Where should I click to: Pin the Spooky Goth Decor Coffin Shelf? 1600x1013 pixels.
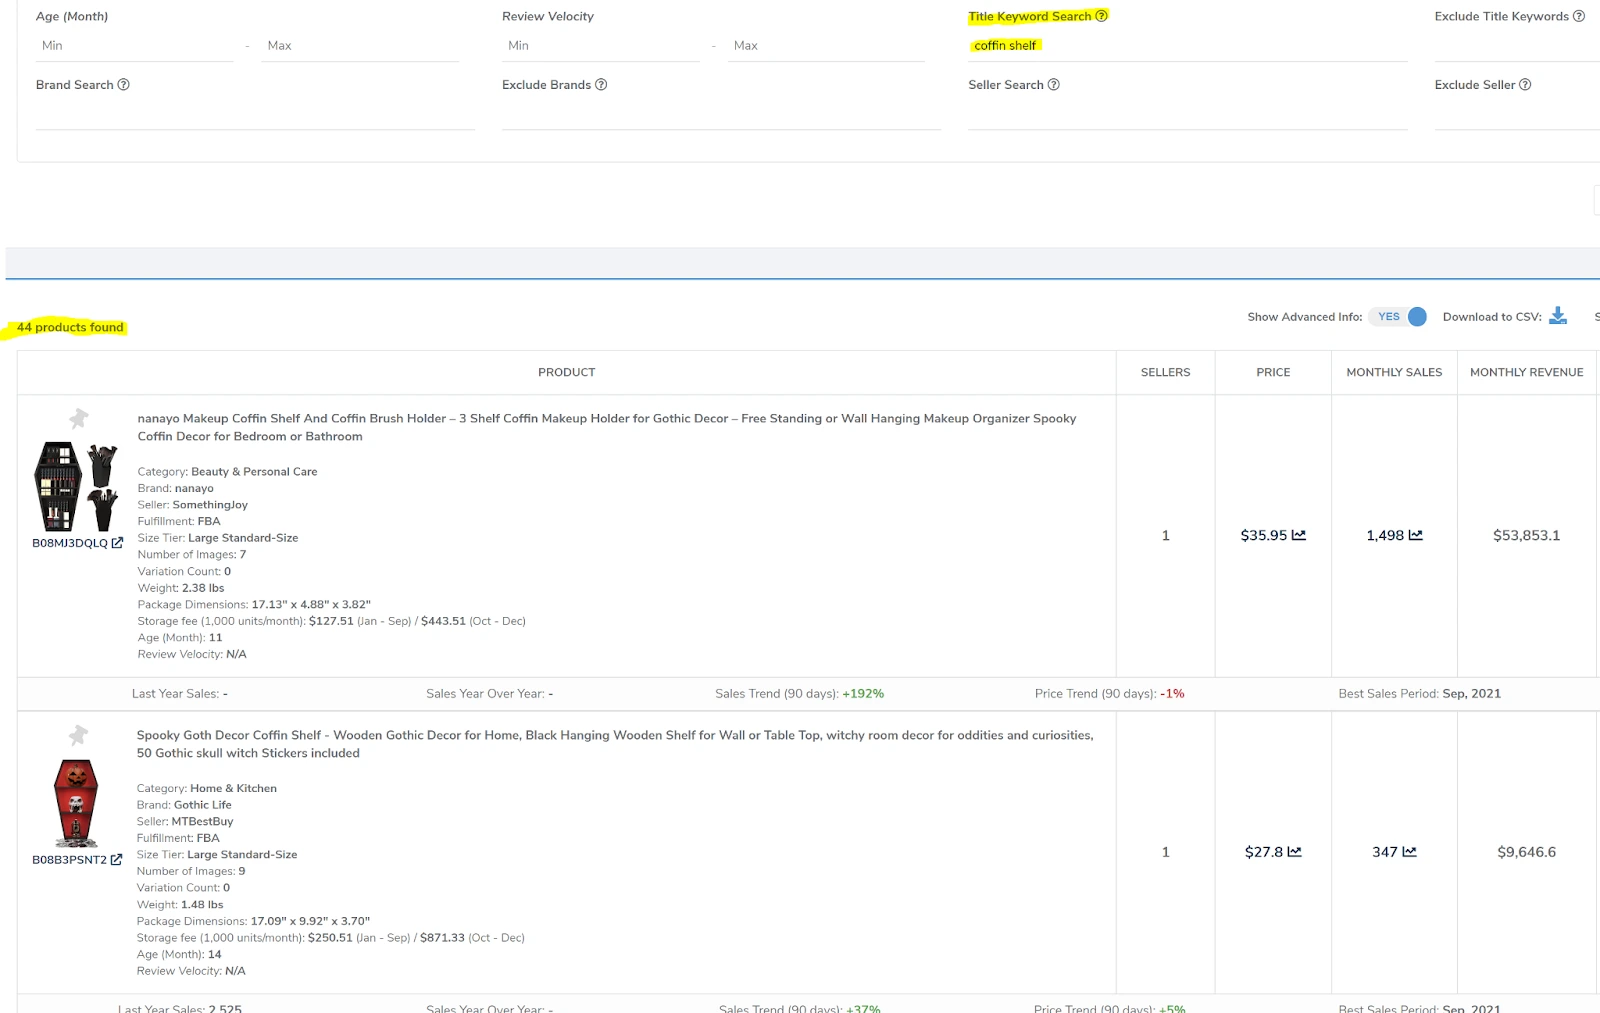(78, 736)
